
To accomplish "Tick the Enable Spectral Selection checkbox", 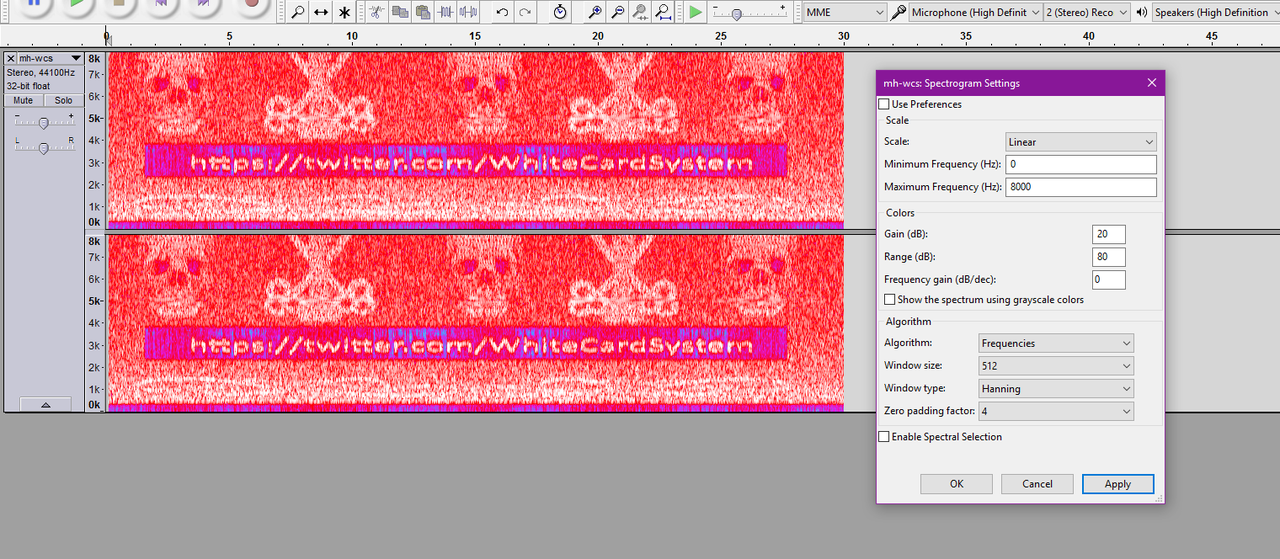I will click(884, 436).
